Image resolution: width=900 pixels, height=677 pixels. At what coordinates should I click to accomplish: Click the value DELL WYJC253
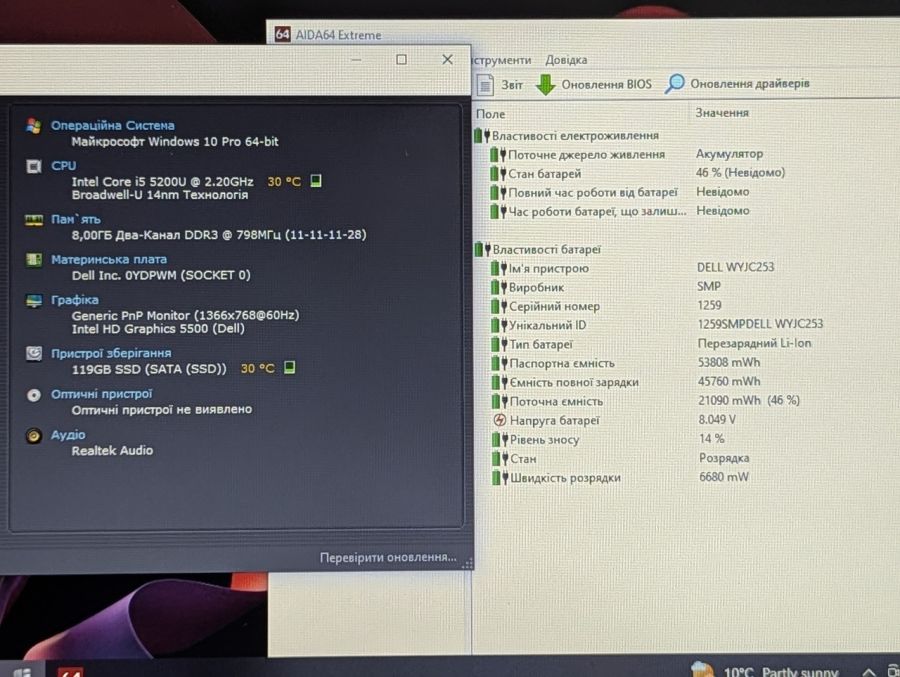click(735, 267)
